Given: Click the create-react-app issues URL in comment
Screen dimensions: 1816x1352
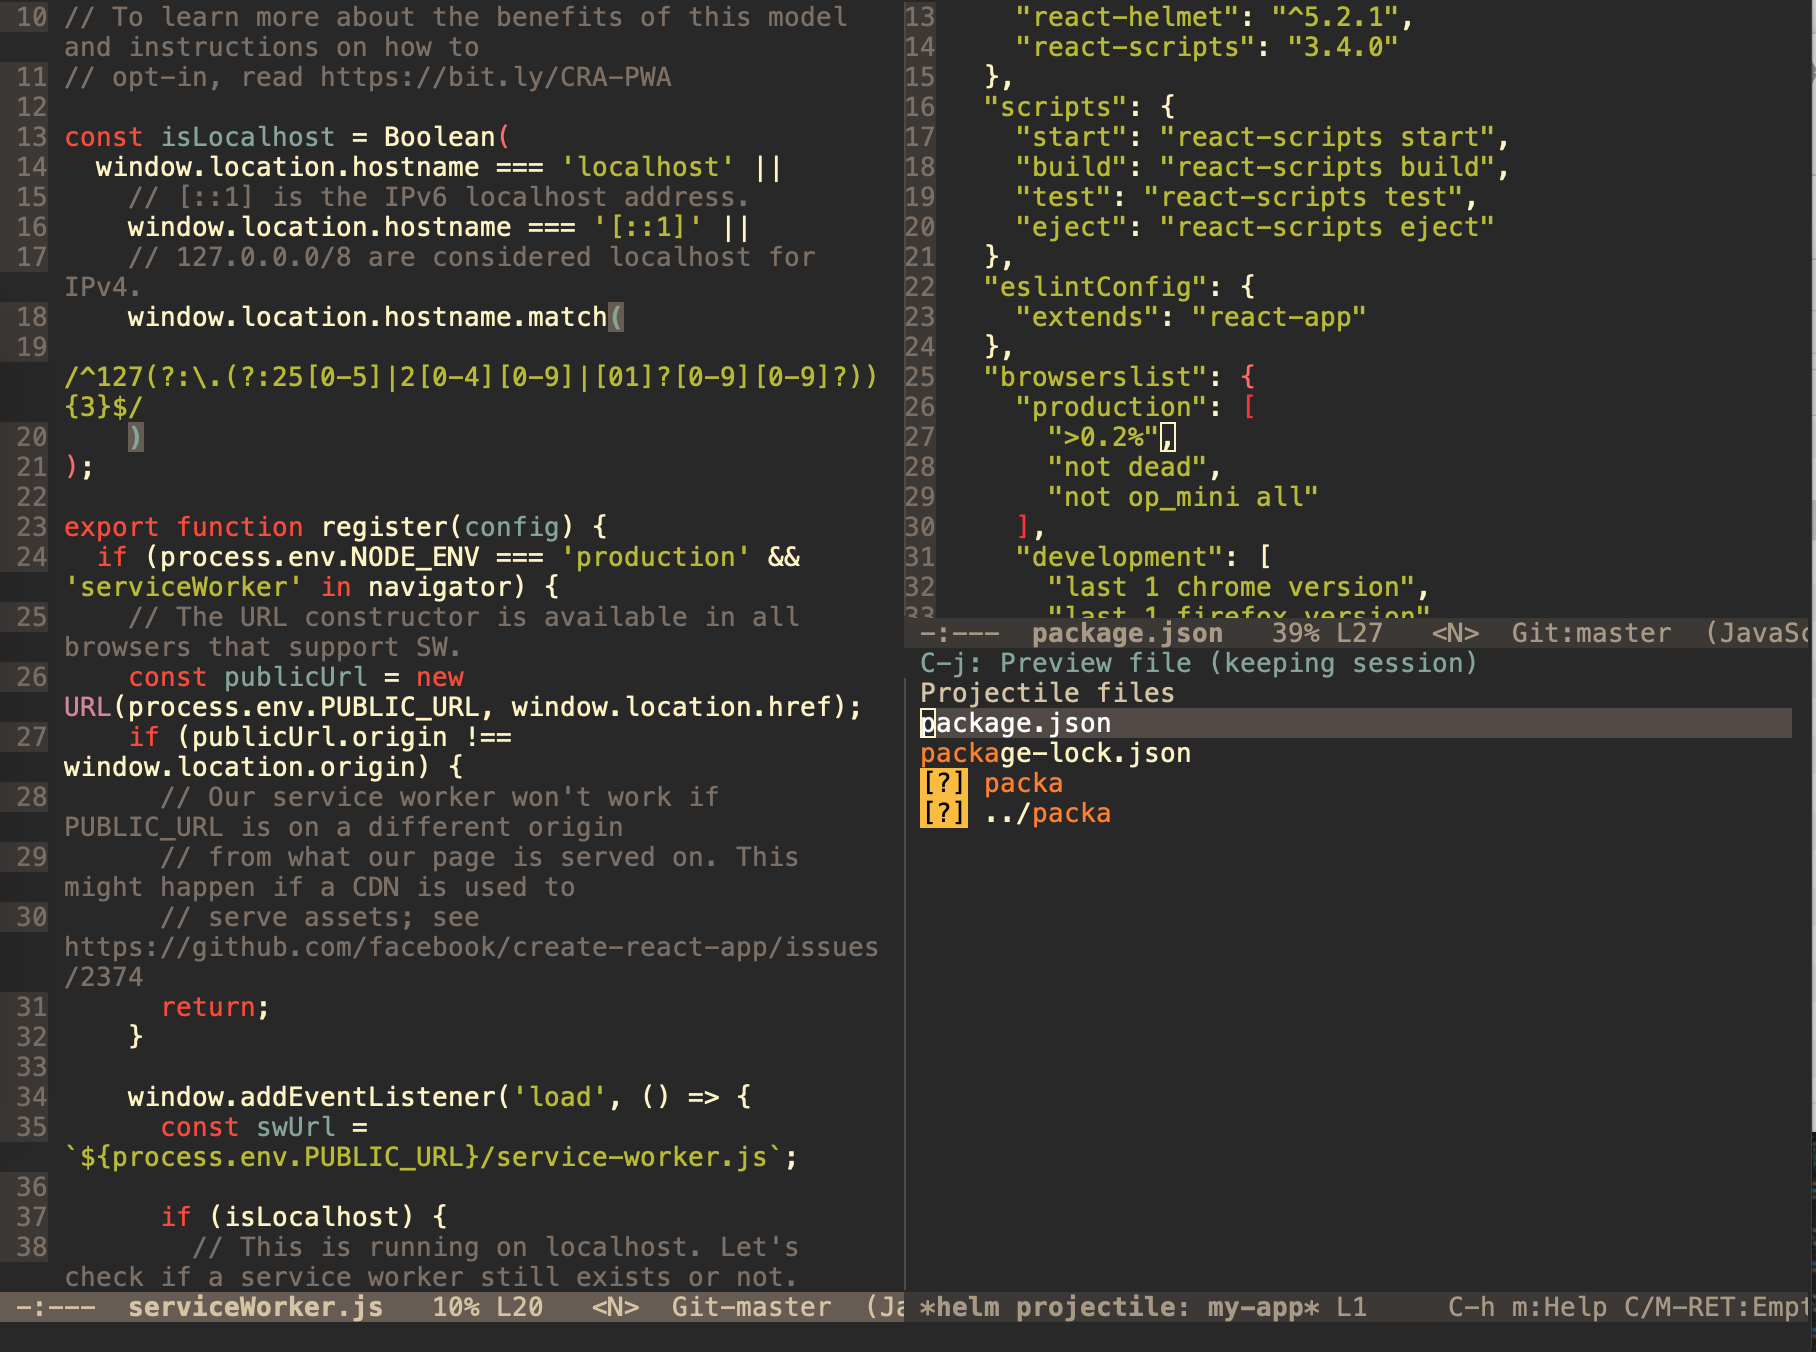Looking at the screenshot, I should pos(471,961).
